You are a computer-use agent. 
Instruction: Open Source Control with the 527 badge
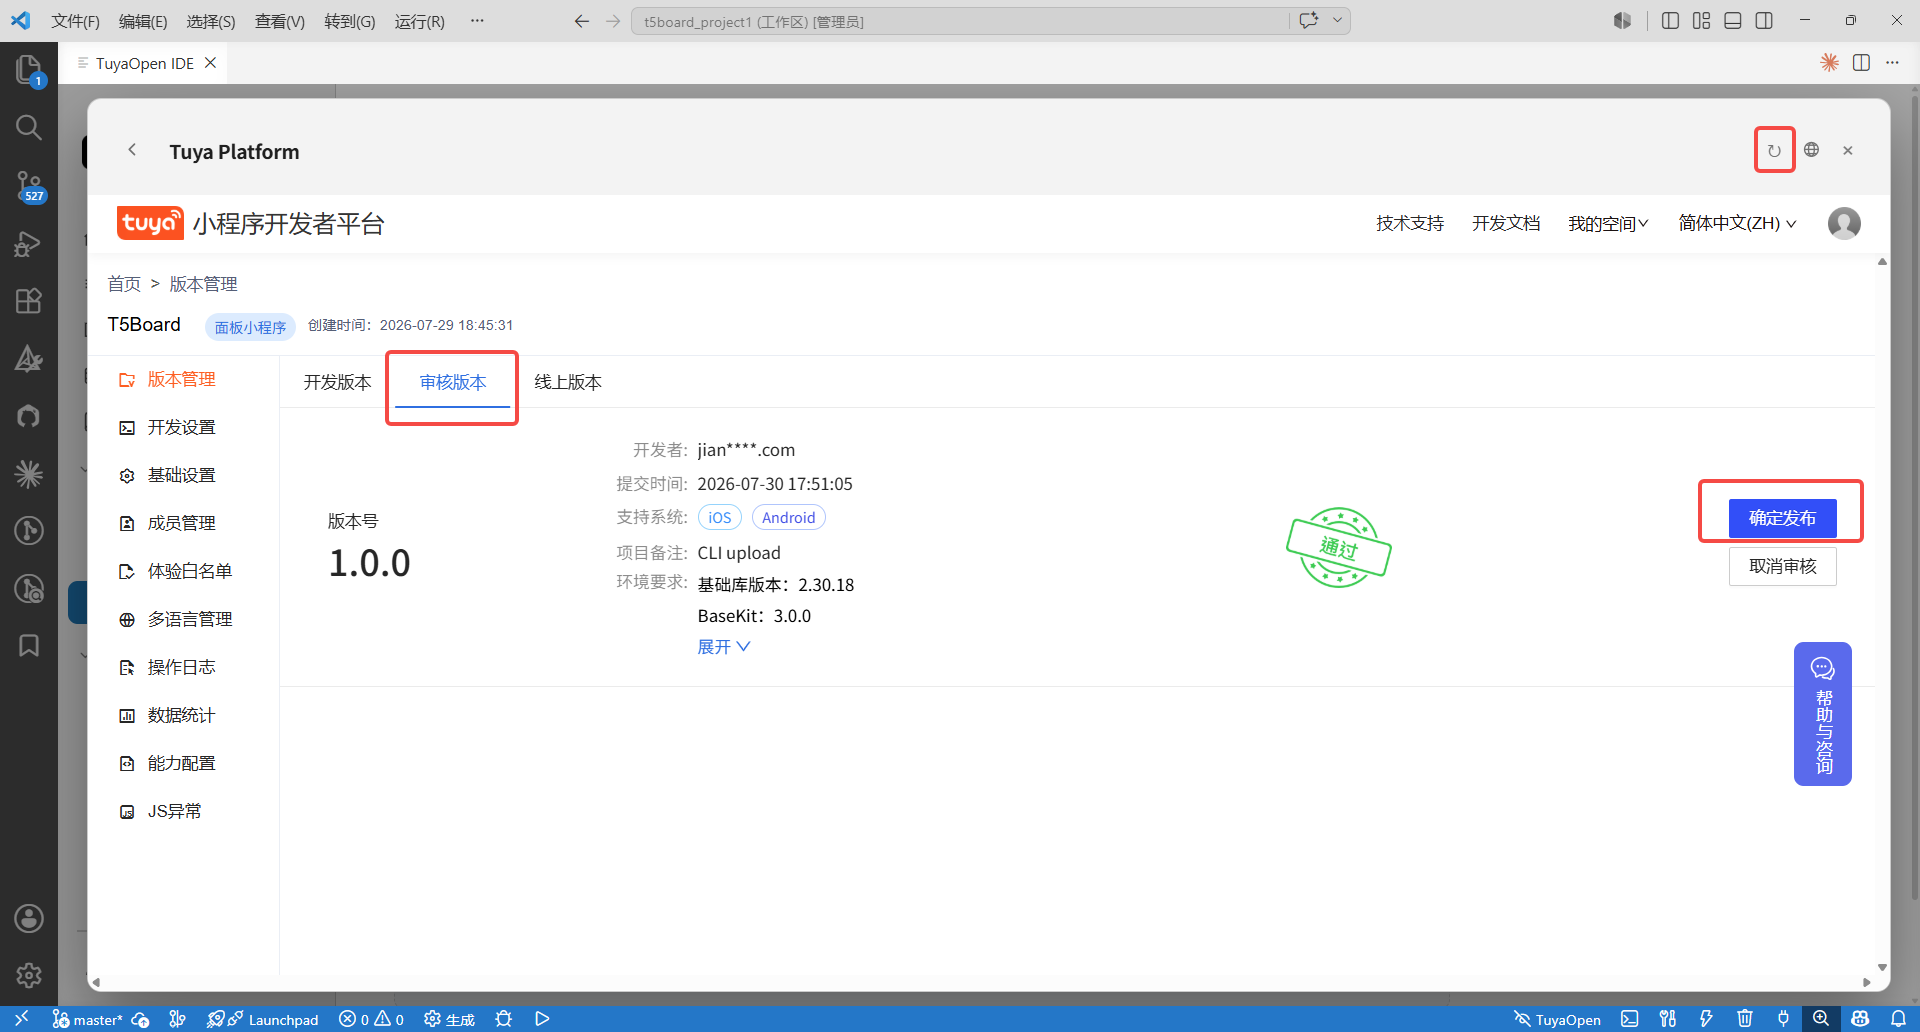click(x=29, y=185)
